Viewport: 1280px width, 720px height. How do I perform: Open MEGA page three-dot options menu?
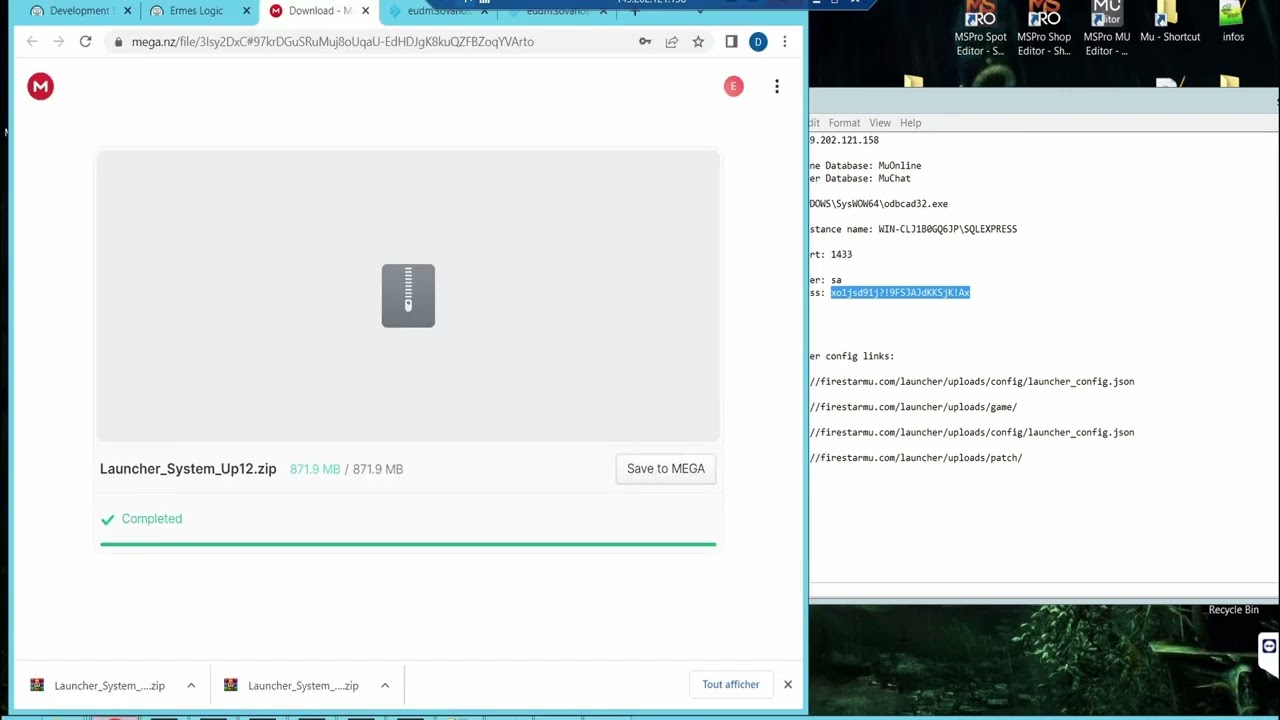pos(777,87)
